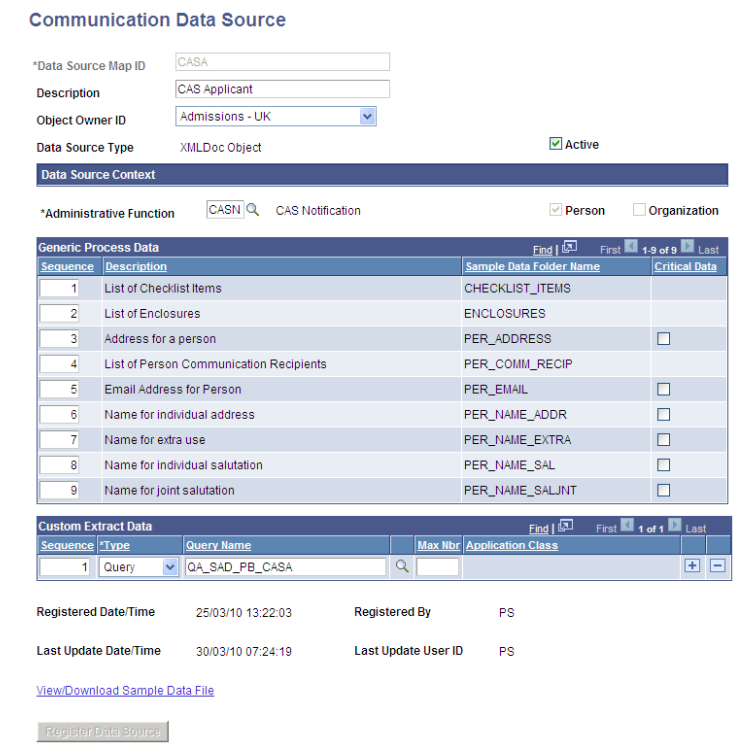This screenshot has height=745, width=742.
Task: Select 'List of Person Communication Recipients' text
Action: [215, 364]
